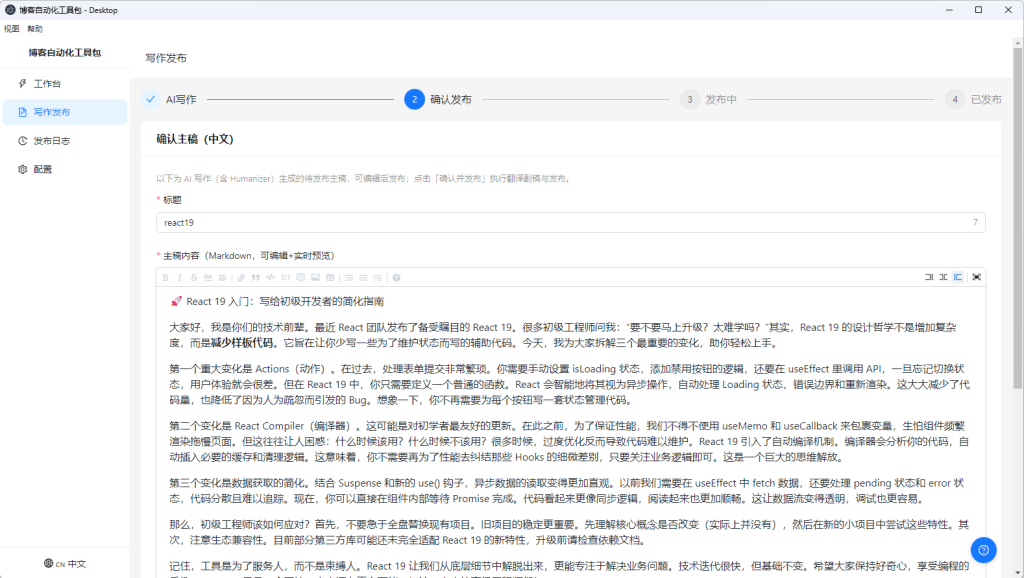Click the app logo in title bar

[10, 10]
